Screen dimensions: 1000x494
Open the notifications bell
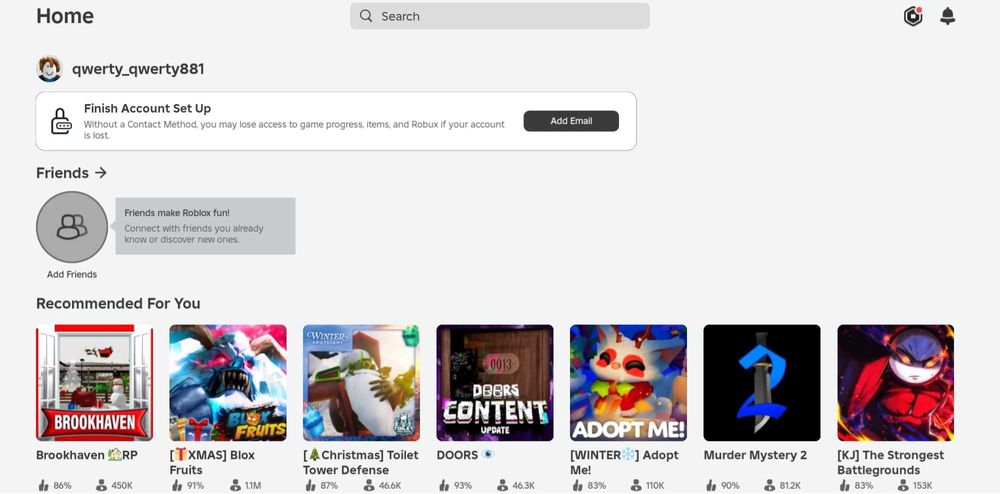[x=948, y=16]
